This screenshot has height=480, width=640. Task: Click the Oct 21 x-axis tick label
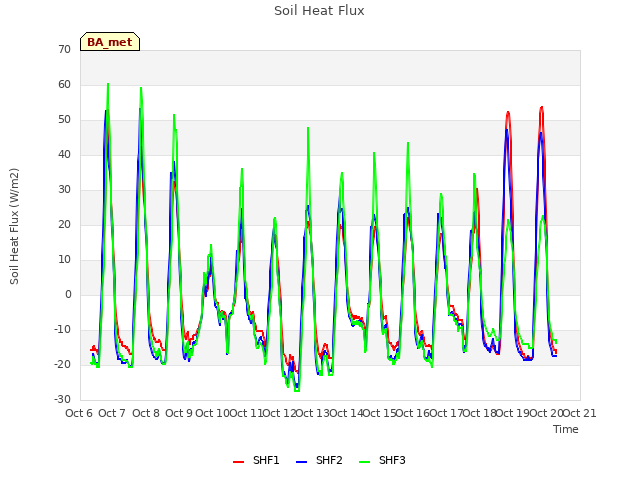coord(580,413)
